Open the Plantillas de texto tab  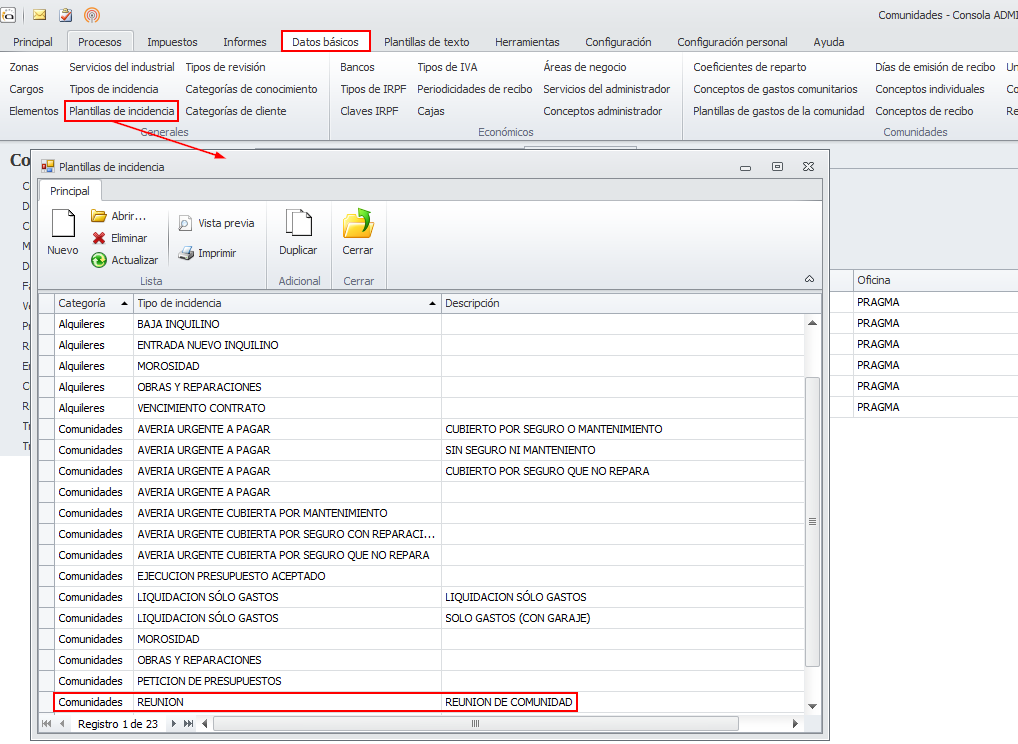(x=427, y=42)
